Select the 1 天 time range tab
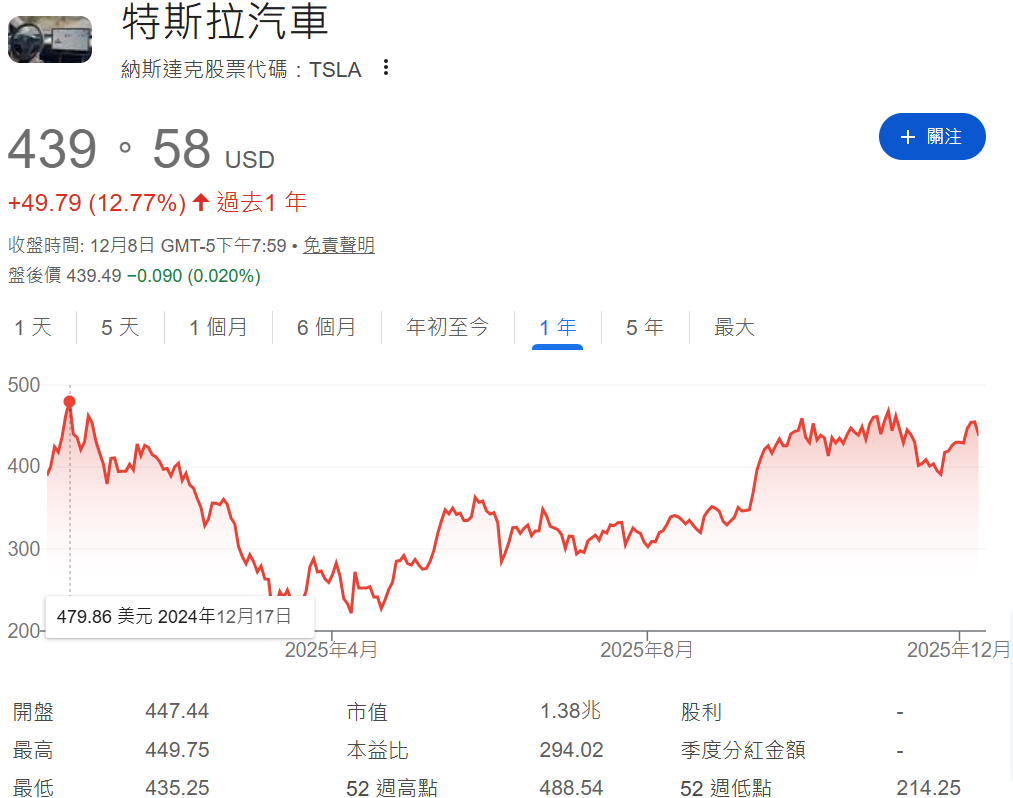 (x=33, y=327)
